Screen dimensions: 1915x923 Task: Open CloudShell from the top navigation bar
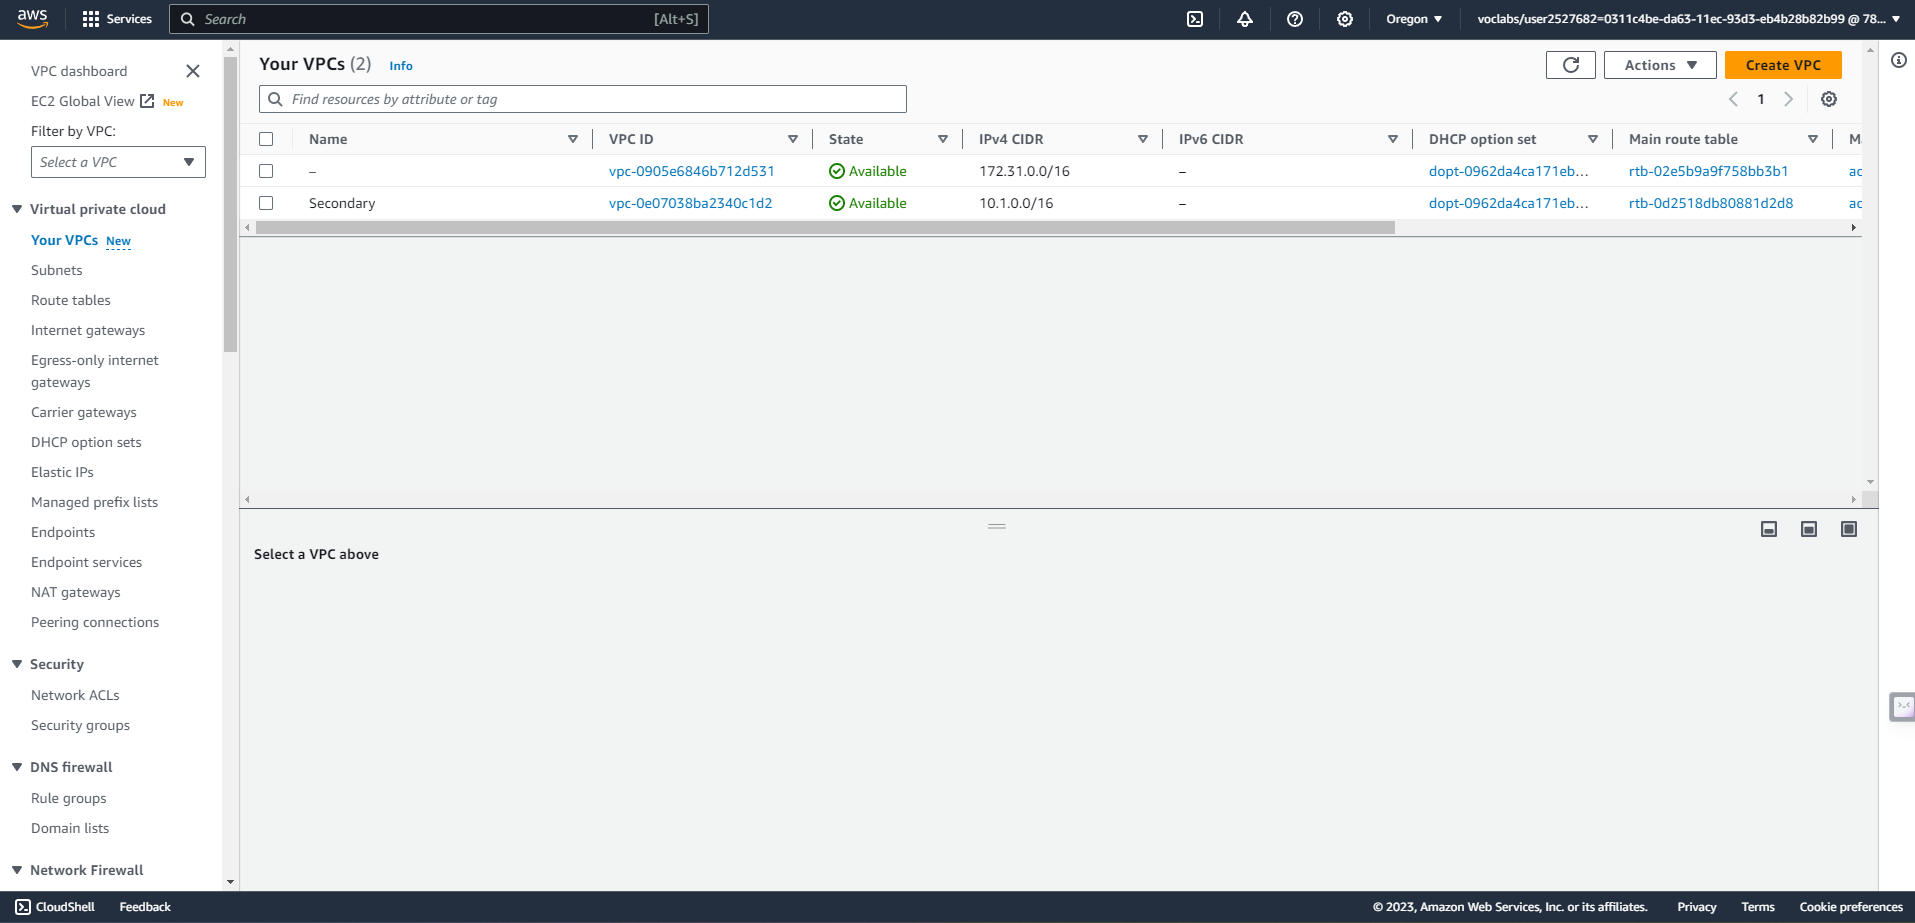[1195, 19]
